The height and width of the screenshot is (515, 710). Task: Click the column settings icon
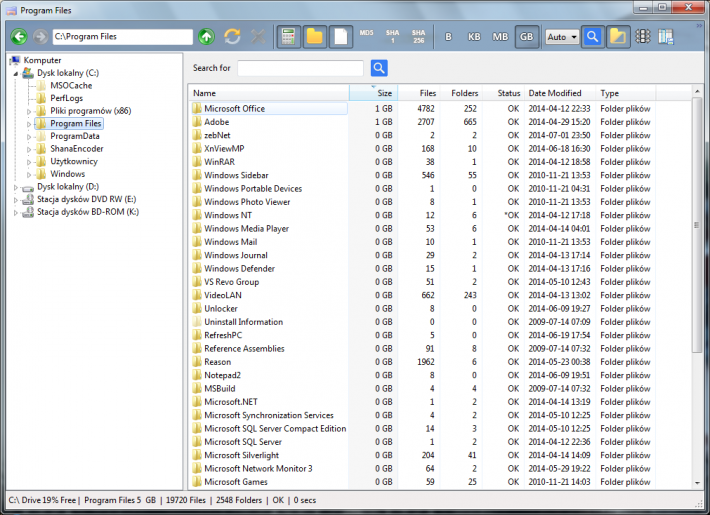coord(643,37)
